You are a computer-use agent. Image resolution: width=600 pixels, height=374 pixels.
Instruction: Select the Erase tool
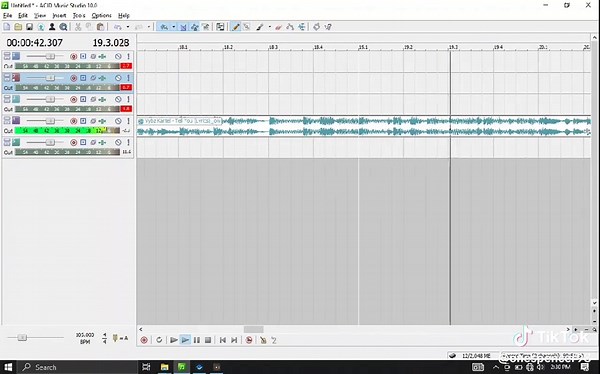point(279,27)
